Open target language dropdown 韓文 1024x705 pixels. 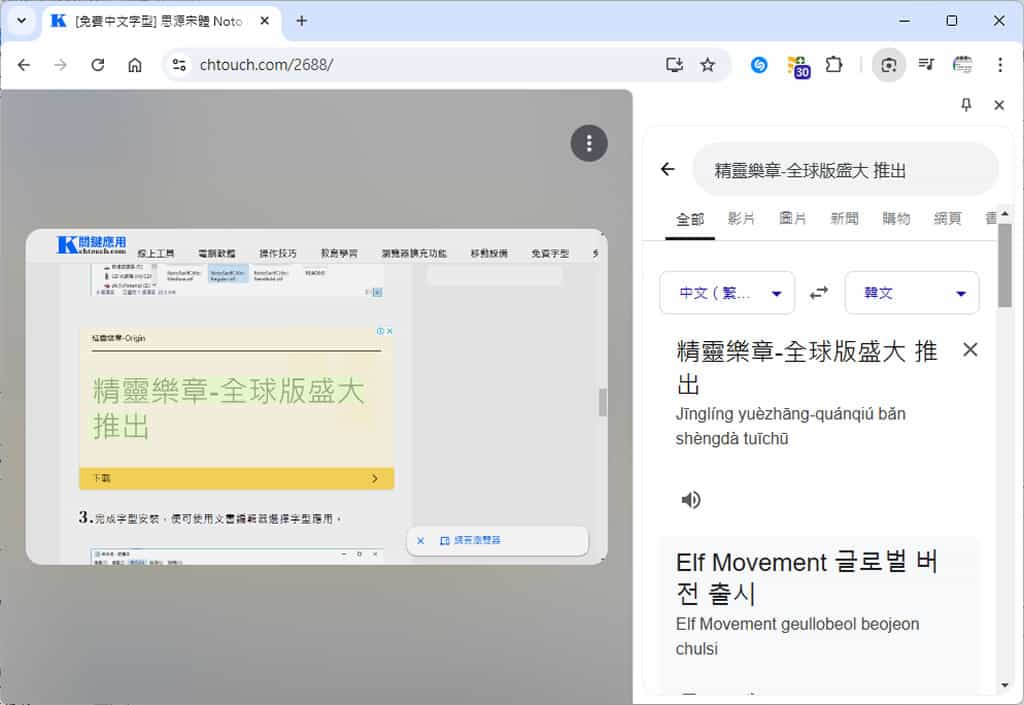click(912, 293)
